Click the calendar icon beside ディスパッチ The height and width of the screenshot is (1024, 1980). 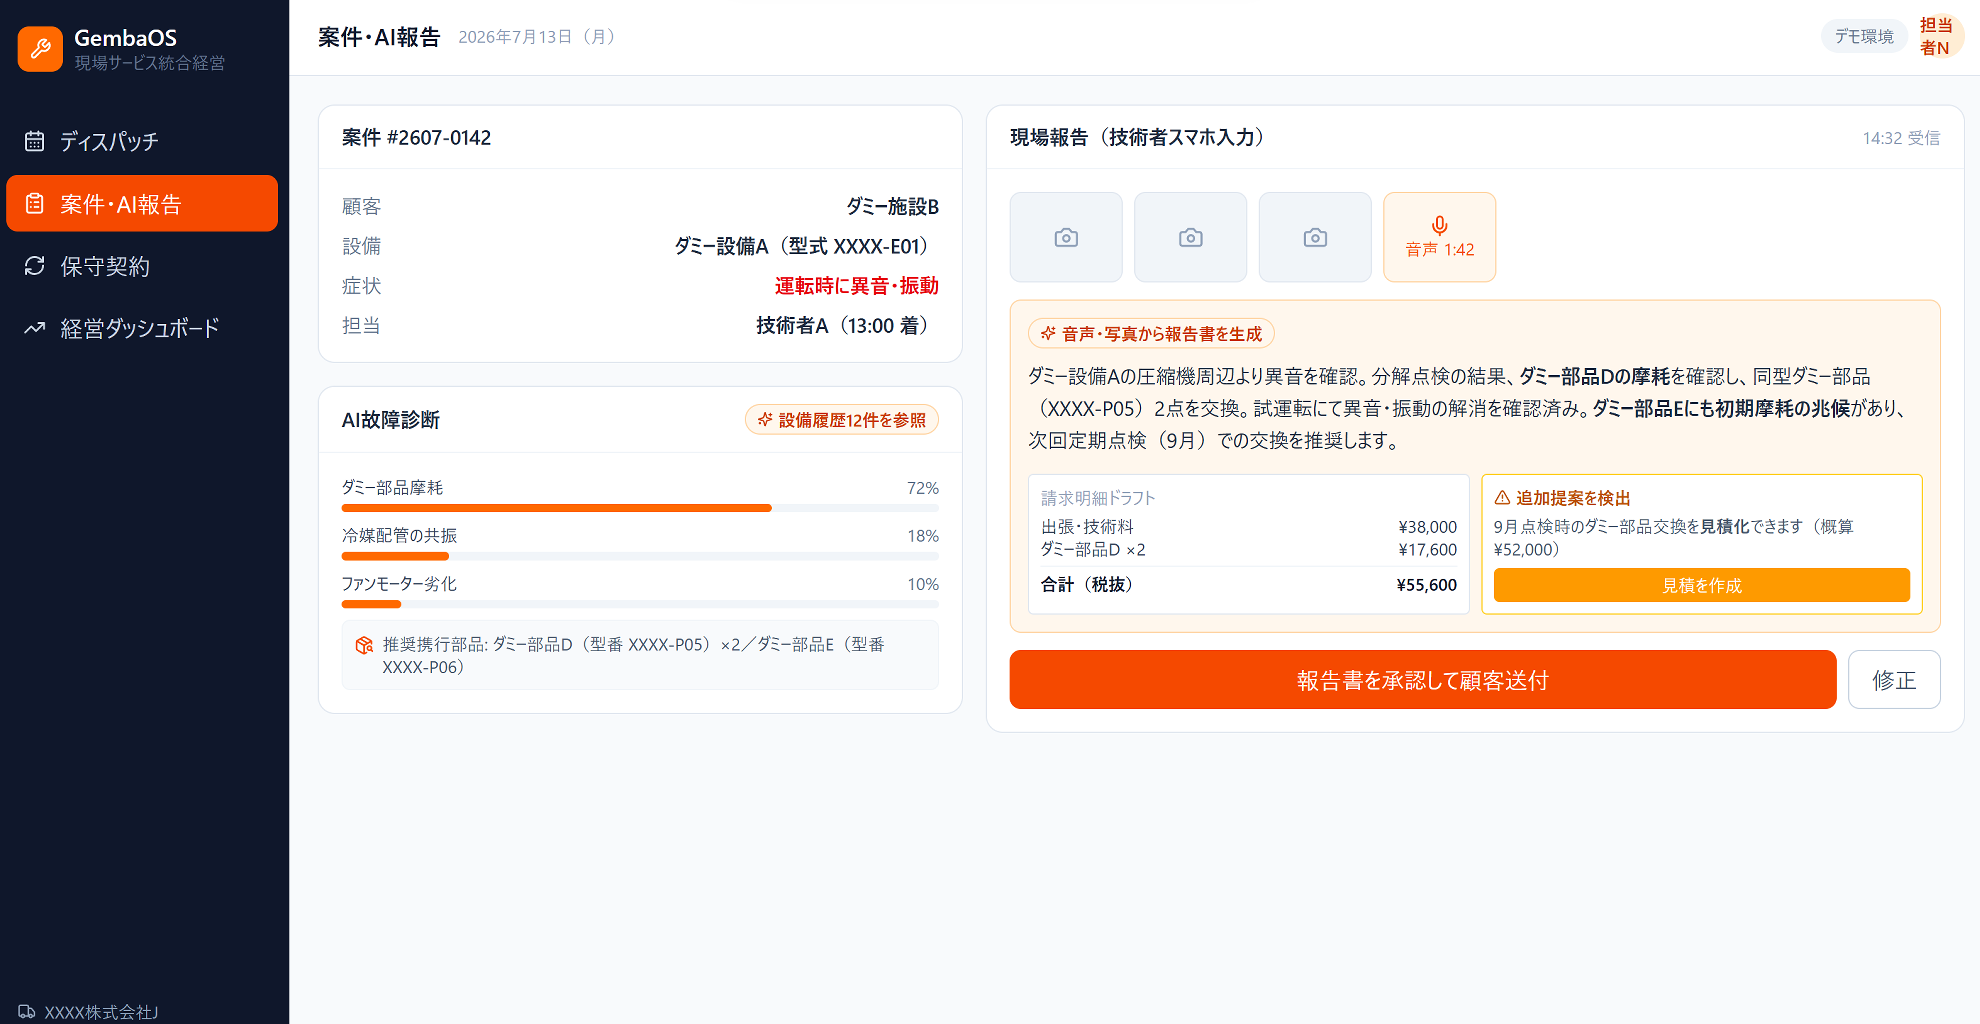point(35,141)
